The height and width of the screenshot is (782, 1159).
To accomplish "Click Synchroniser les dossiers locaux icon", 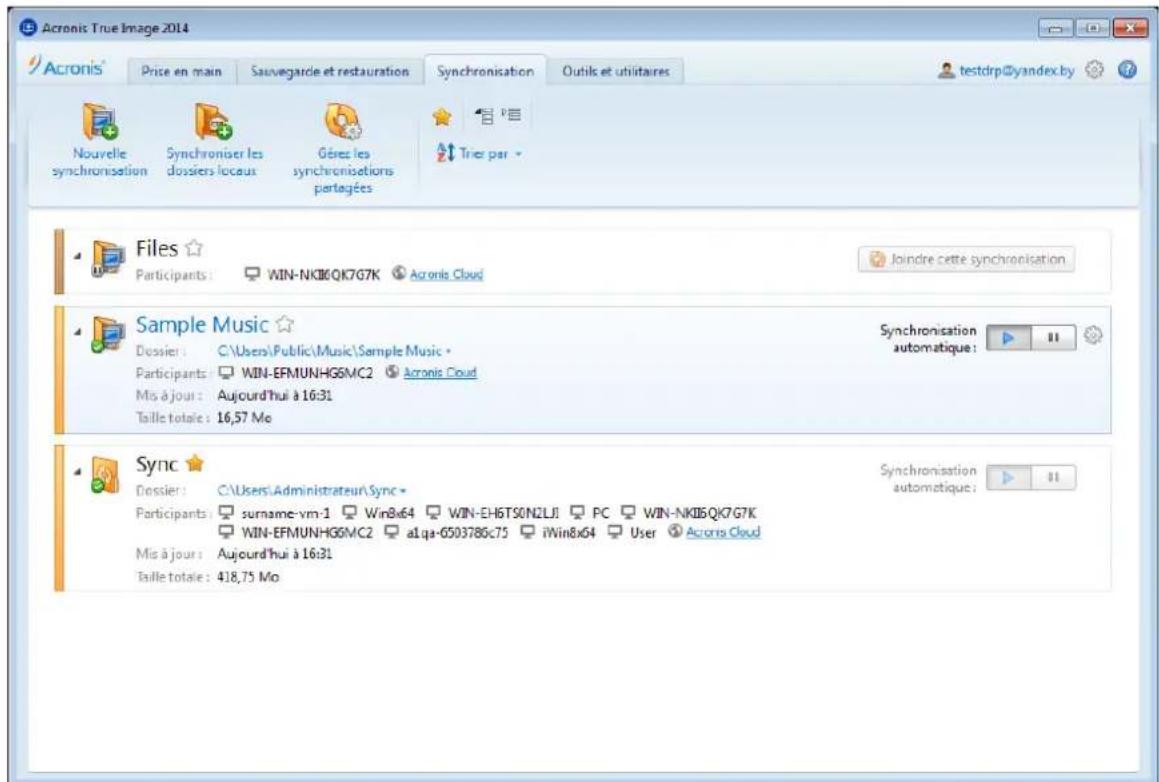I will 214,122.
